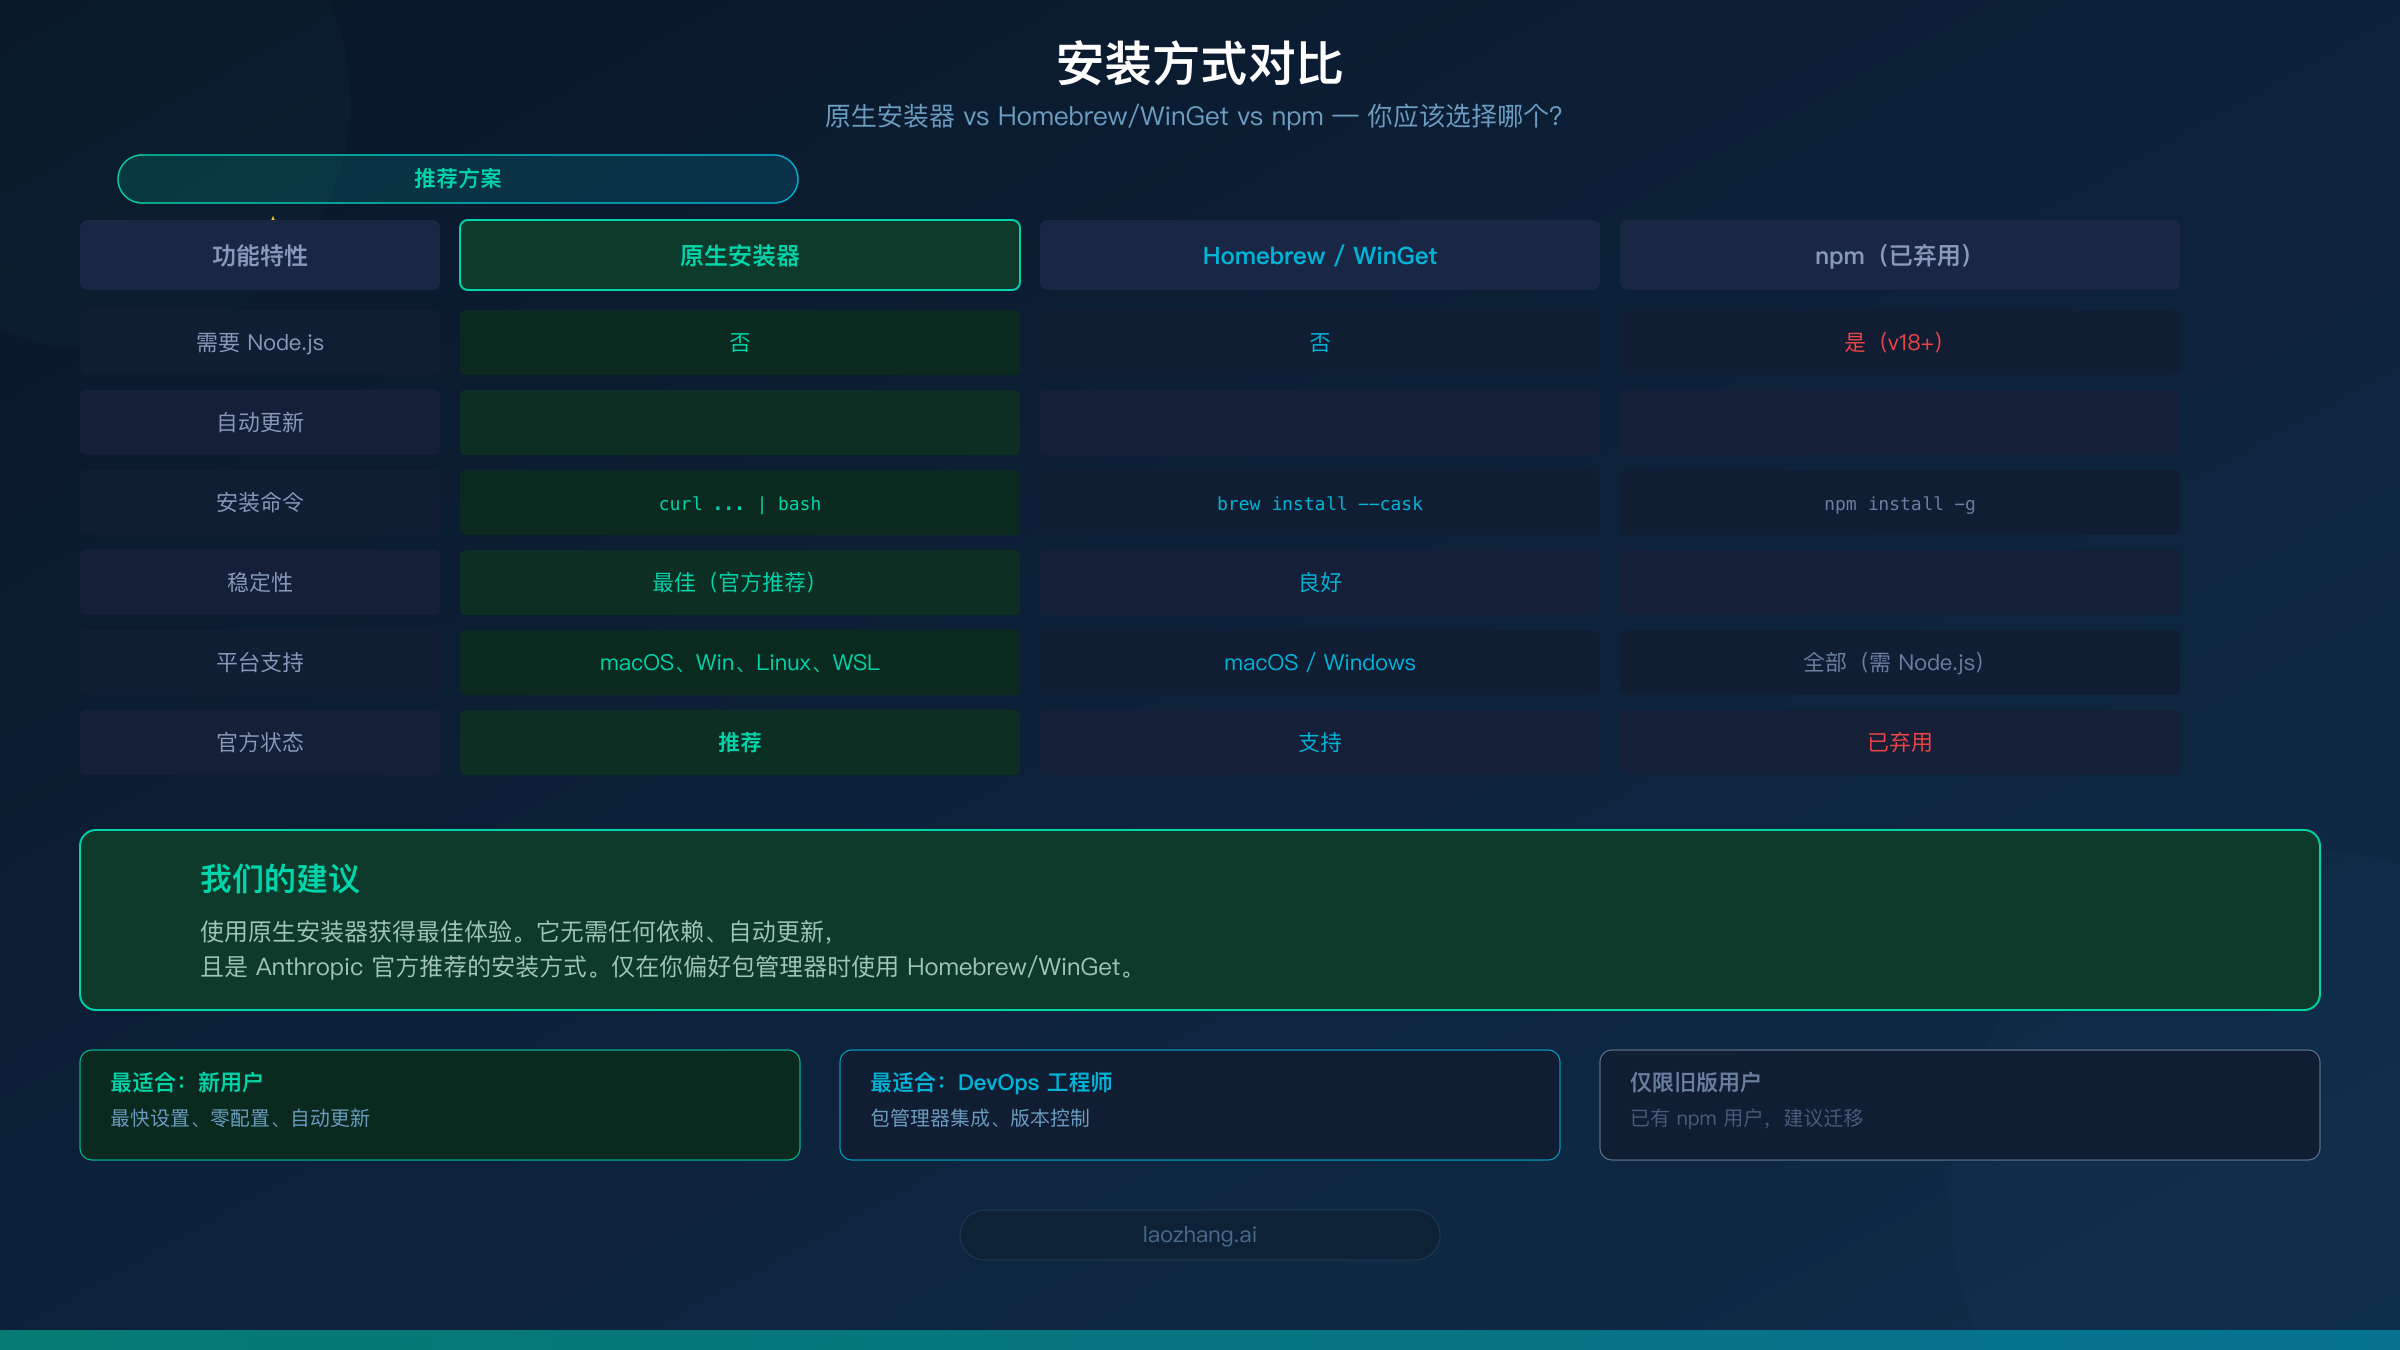Viewport: 2400px width, 1350px height.
Task: Click the 最适合：新用户 card
Action: tap(440, 1104)
